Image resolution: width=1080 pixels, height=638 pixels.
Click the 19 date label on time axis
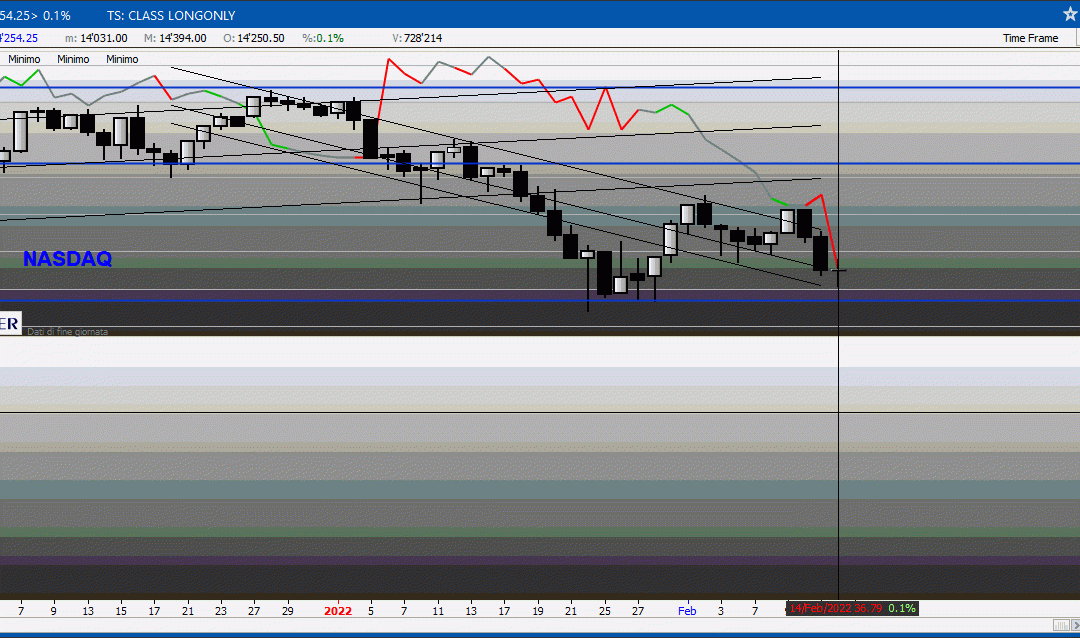pos(537,610)
